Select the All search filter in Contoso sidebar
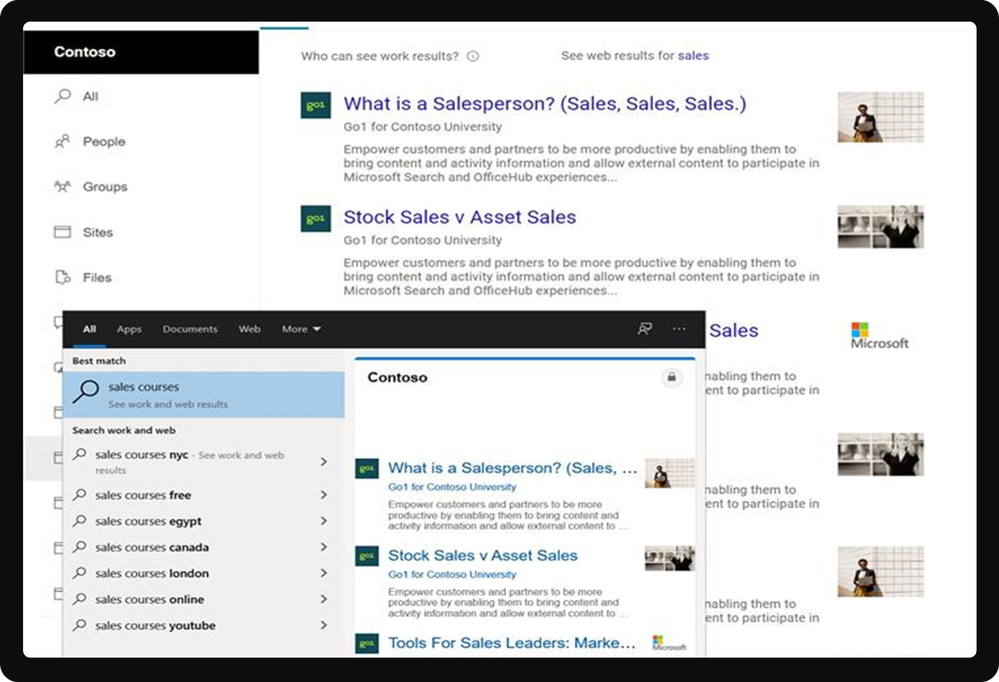This screenshot has height=682, width=999. pyautogui.click(x=90, y=96)
